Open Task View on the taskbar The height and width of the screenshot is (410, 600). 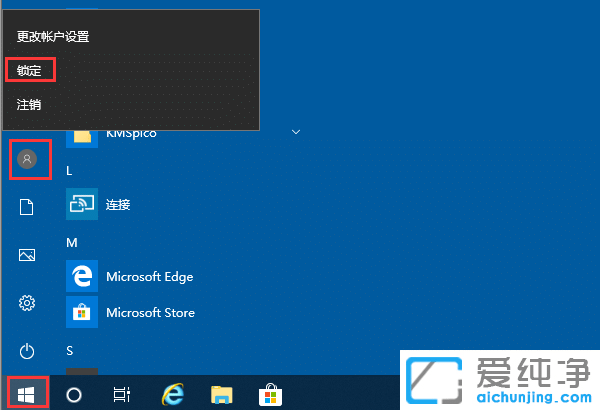(122, 395)
